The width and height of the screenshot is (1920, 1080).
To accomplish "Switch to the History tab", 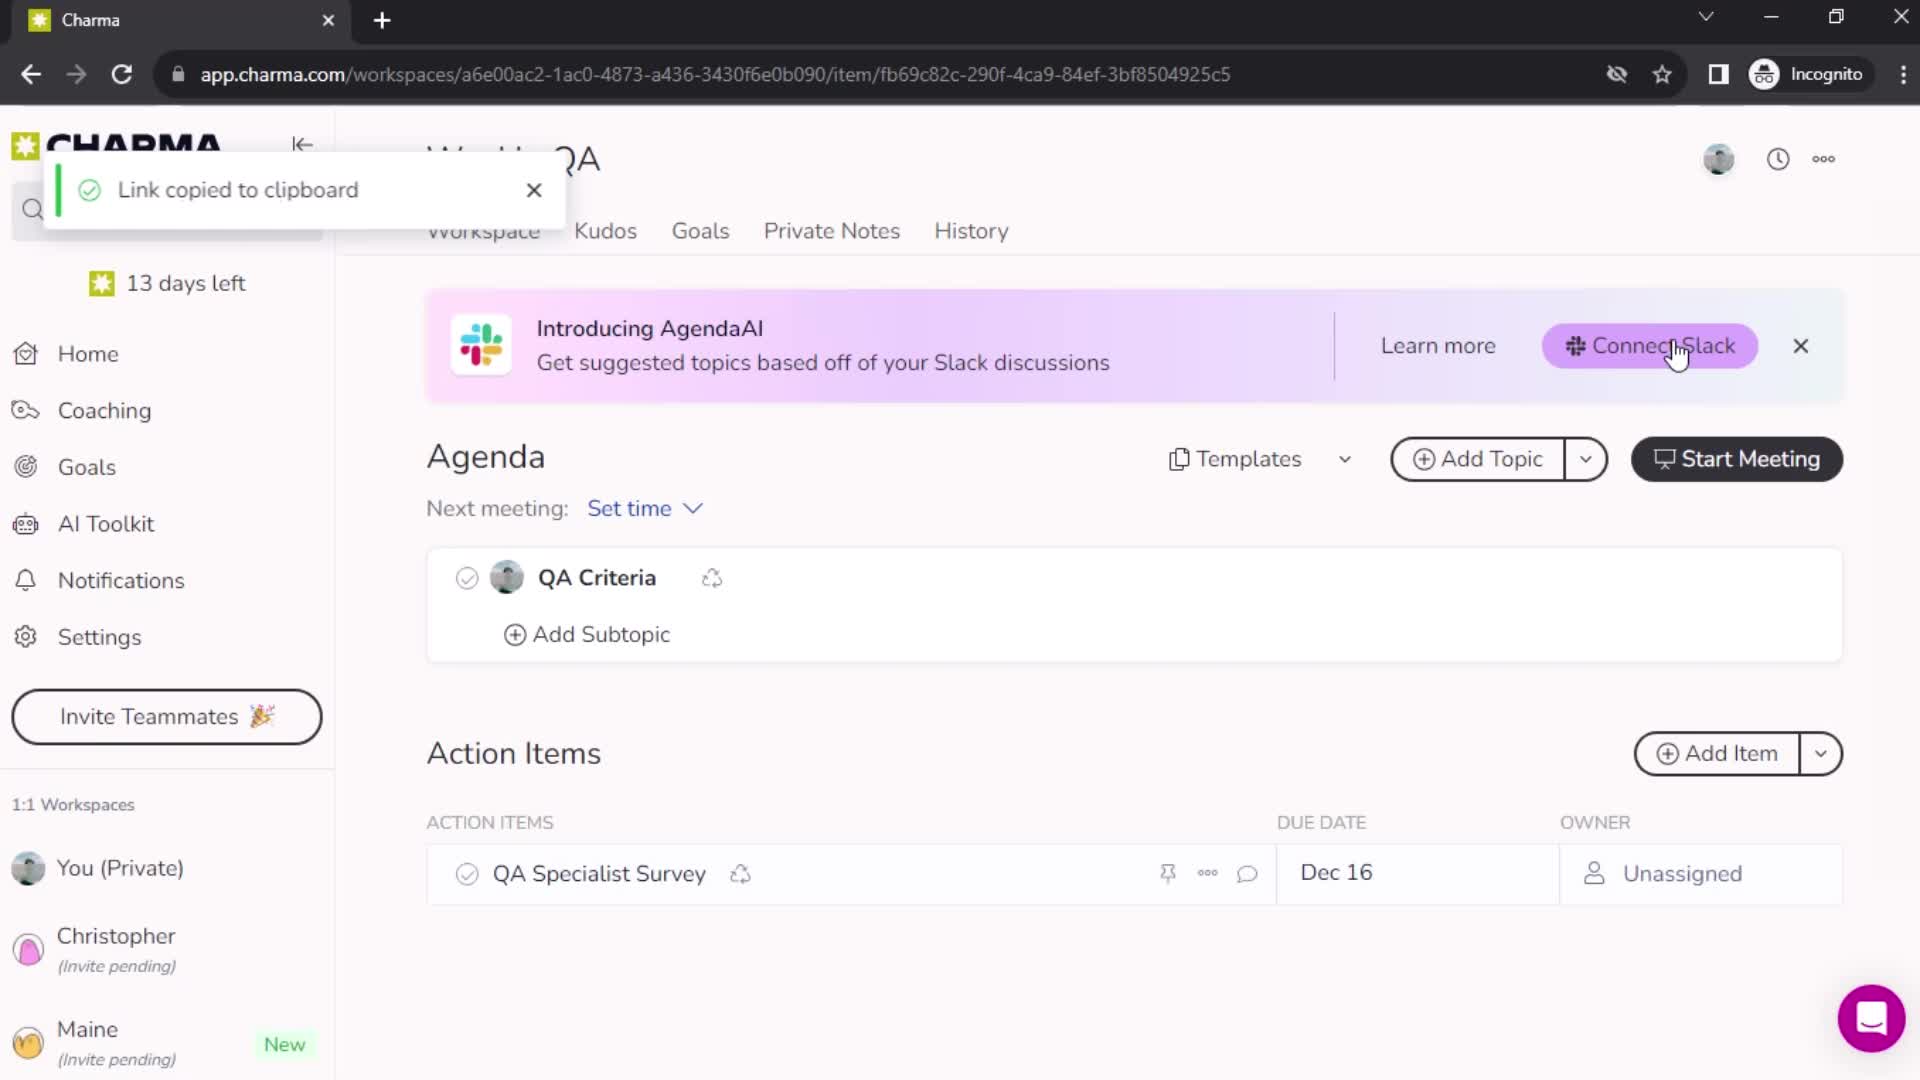I will 971,232.
